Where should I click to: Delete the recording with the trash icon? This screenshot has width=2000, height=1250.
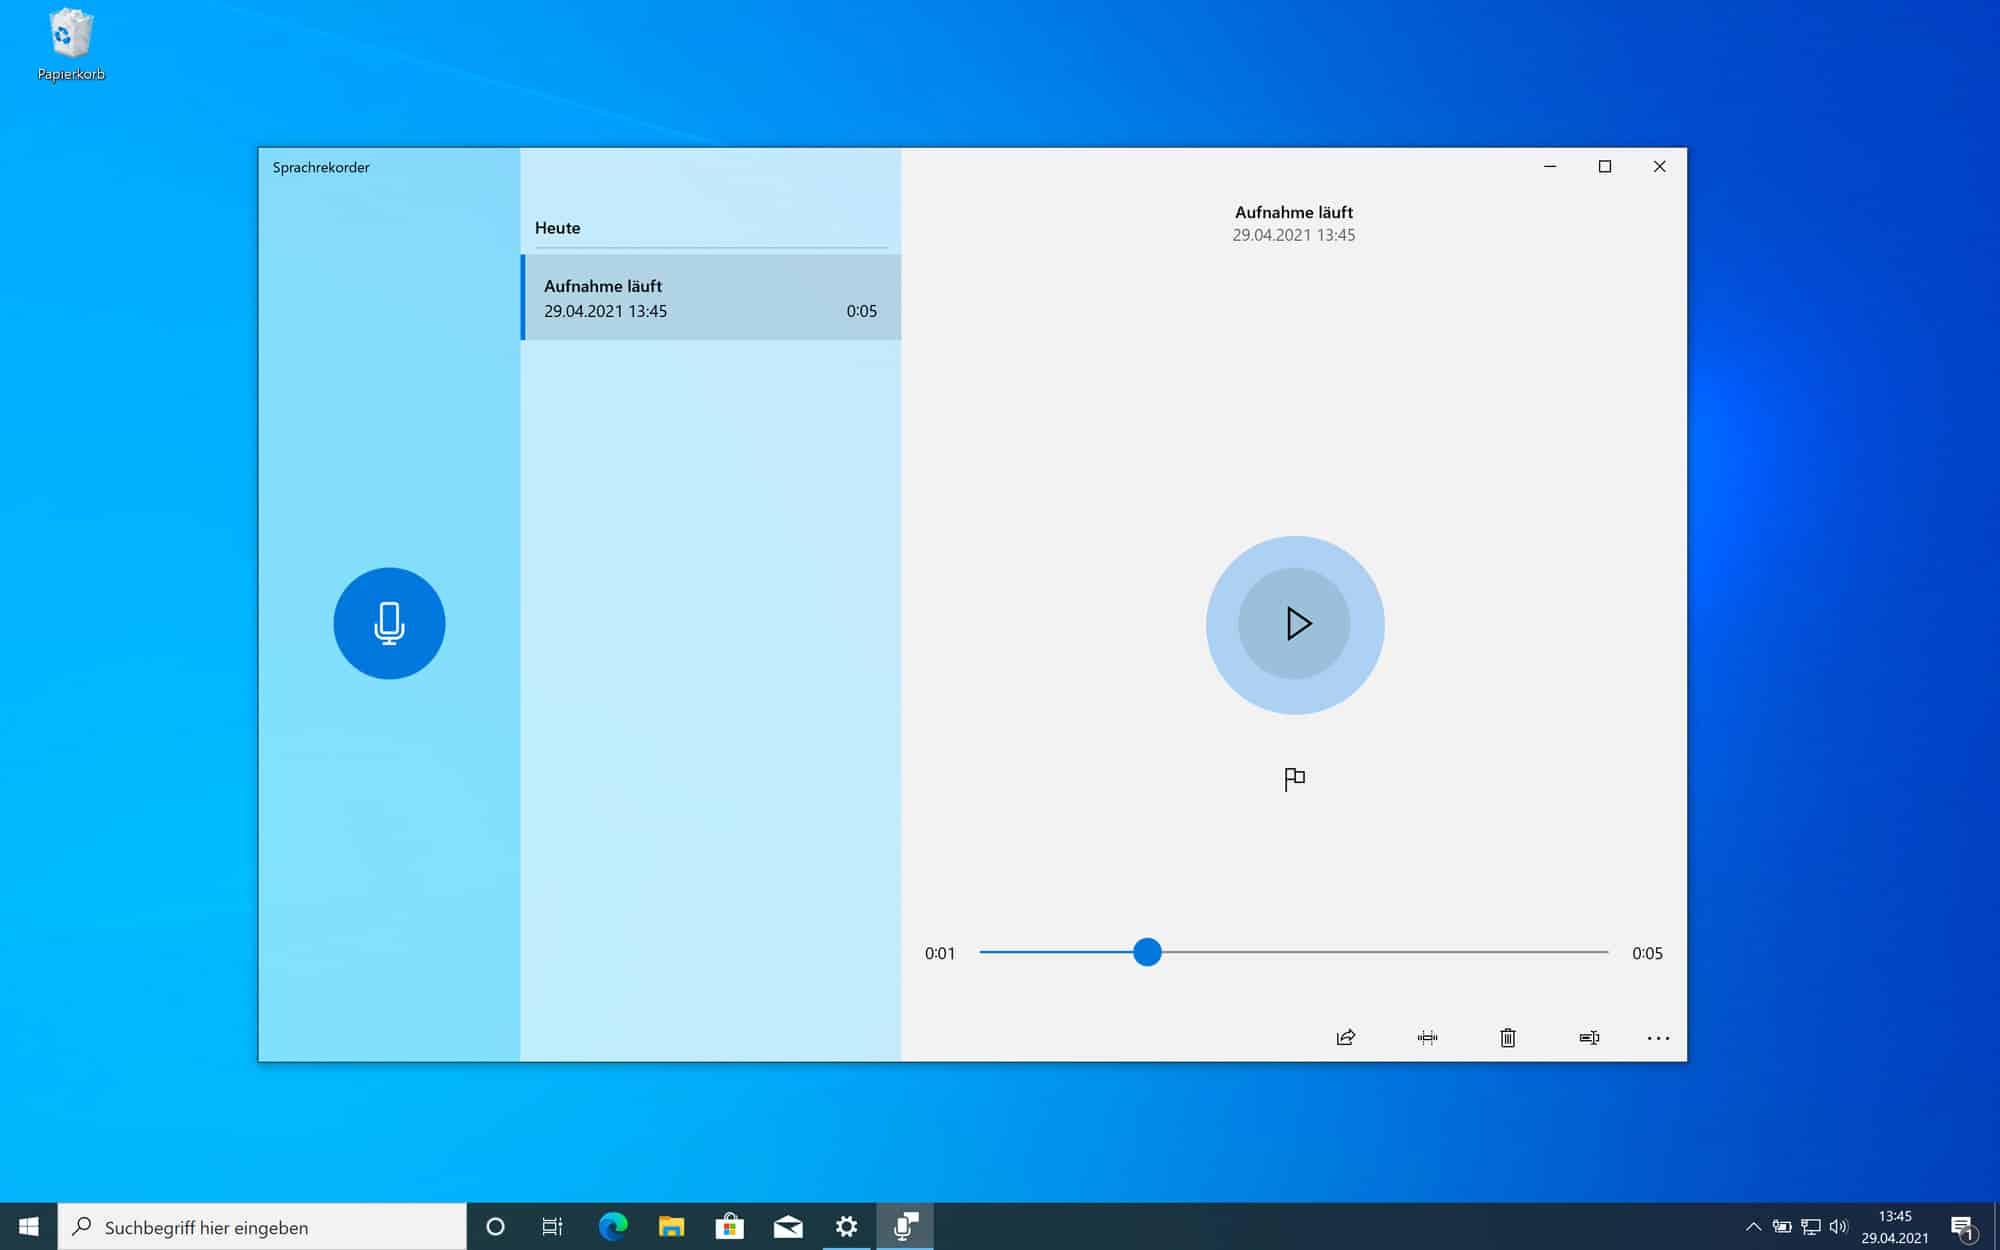[1508, 1037]
